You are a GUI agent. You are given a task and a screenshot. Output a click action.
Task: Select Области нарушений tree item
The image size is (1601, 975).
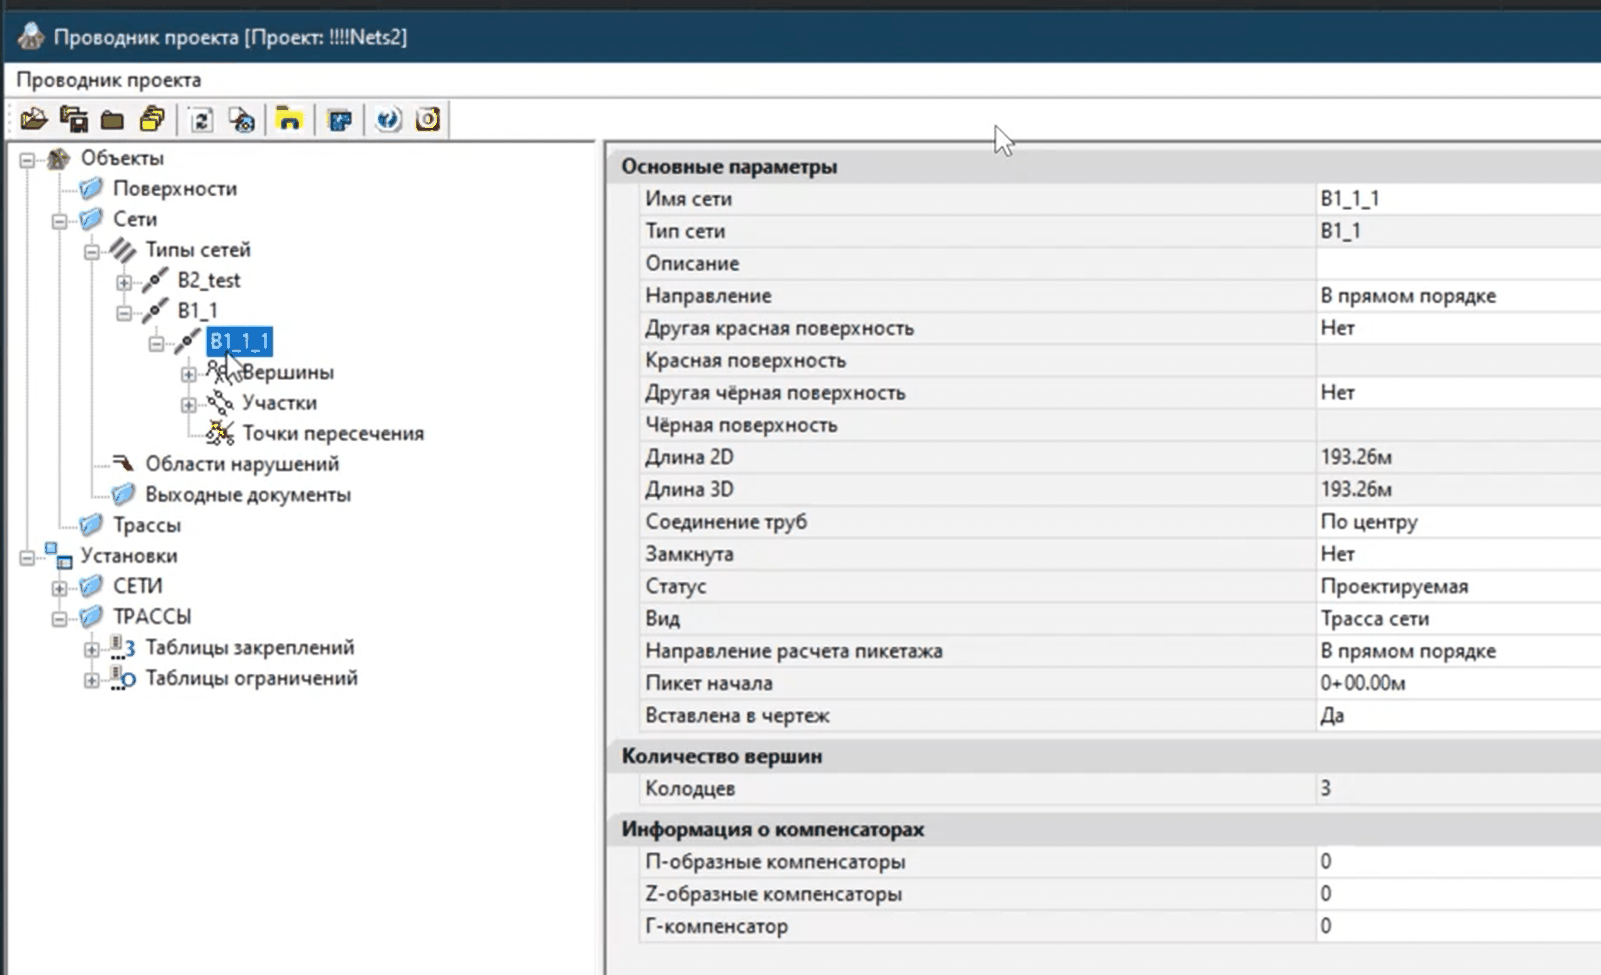[241, 464]
